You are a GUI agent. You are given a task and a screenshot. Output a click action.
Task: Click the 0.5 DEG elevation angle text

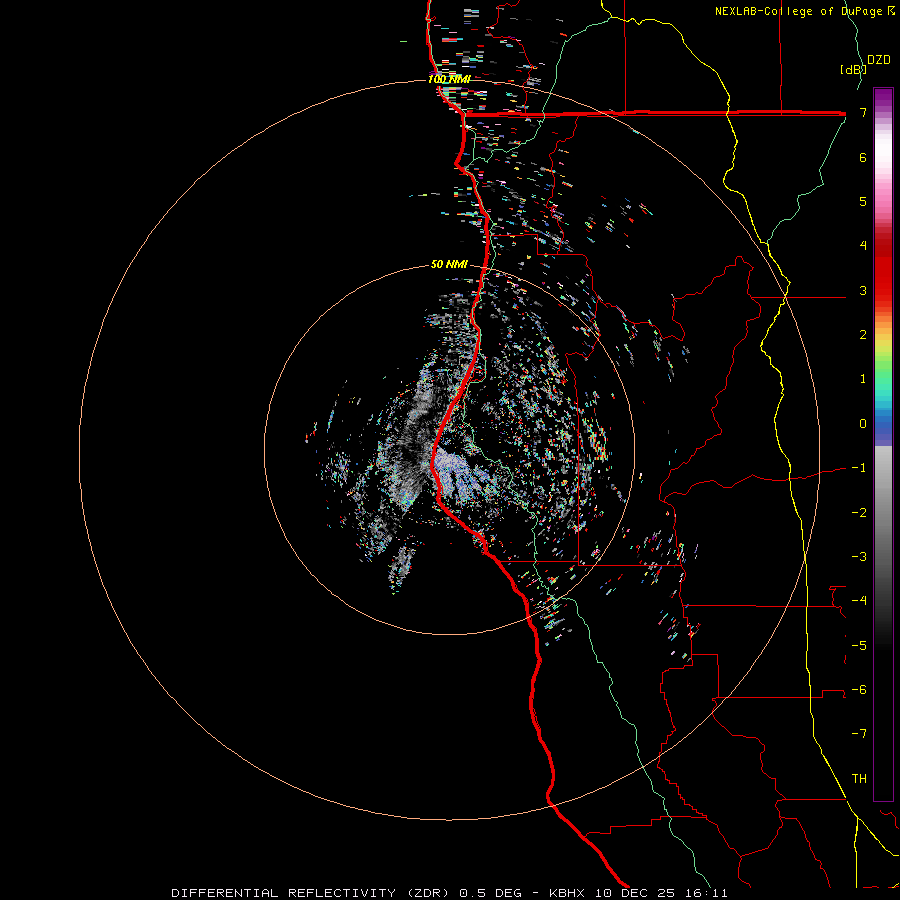pyautogui.click(x=491, y=893)
